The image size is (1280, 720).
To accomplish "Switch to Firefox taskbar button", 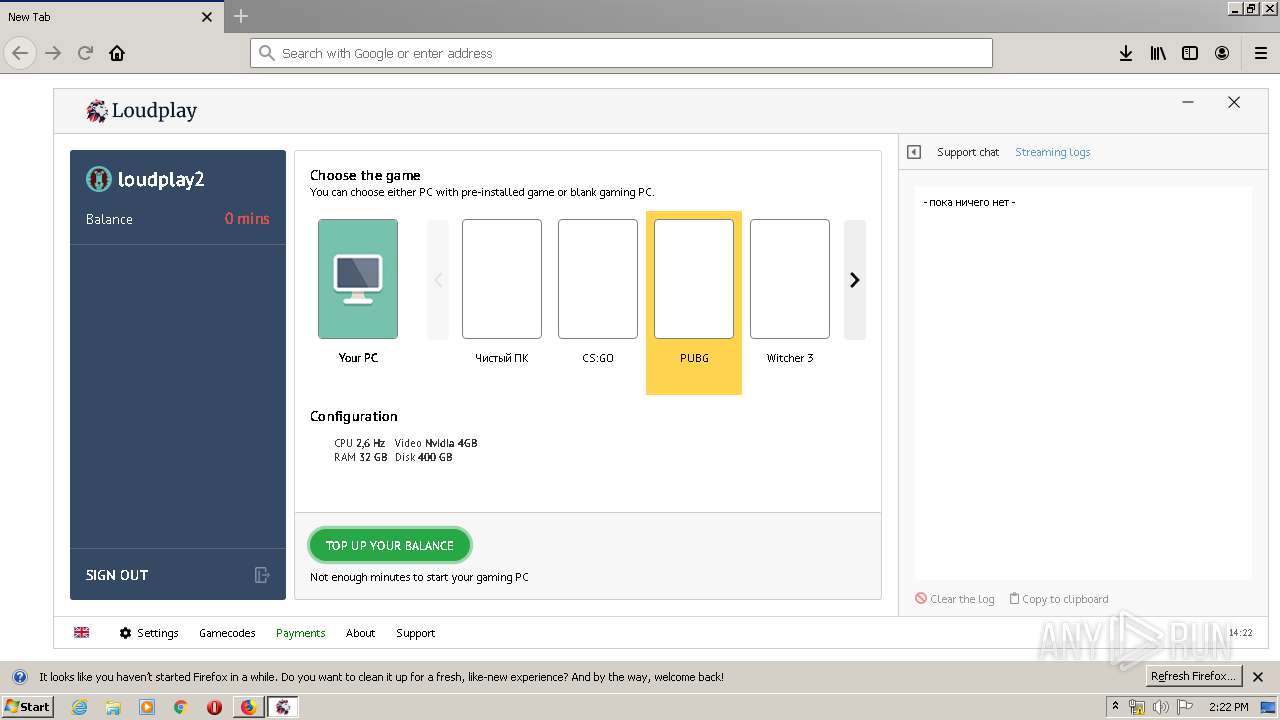I will click(x=249, y=707).
